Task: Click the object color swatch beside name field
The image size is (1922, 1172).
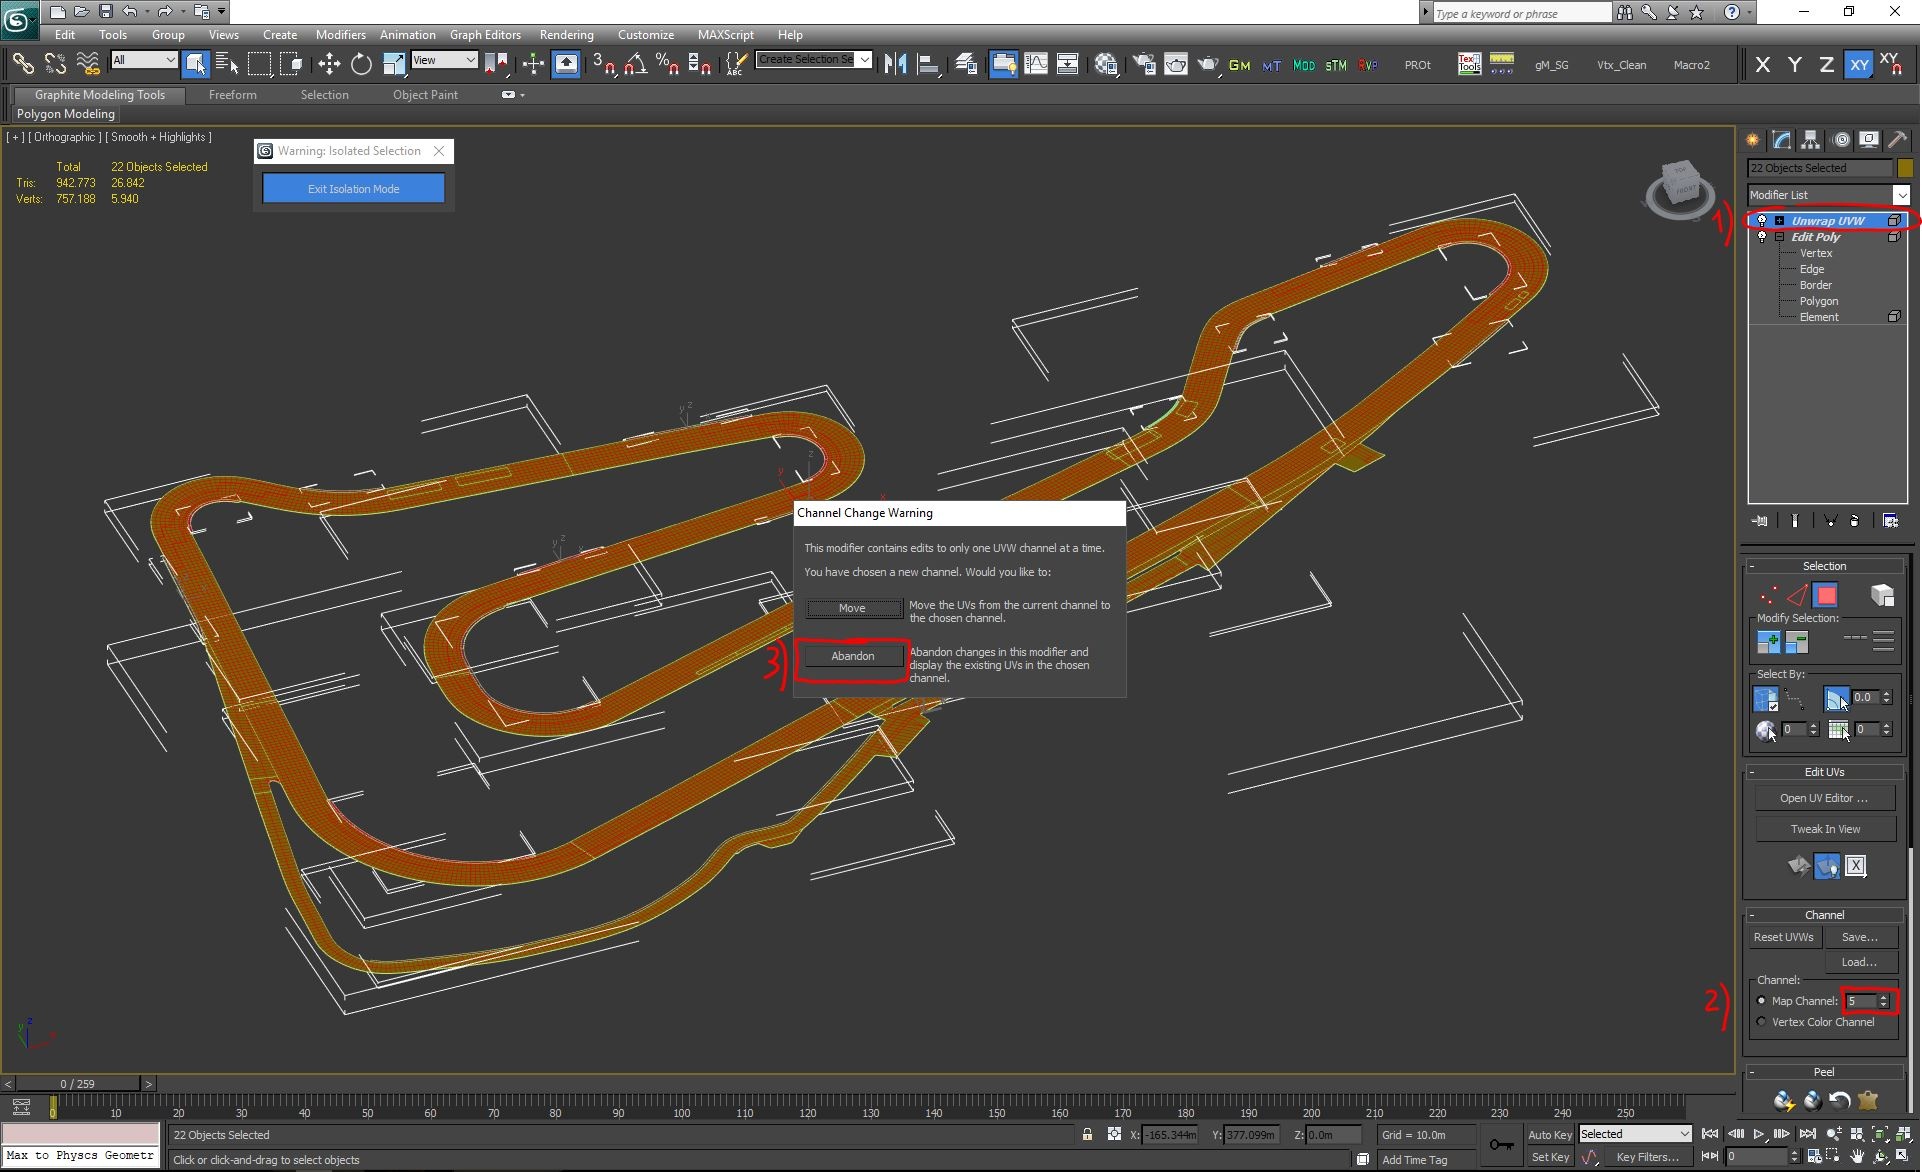Action: click(1905, 168)
